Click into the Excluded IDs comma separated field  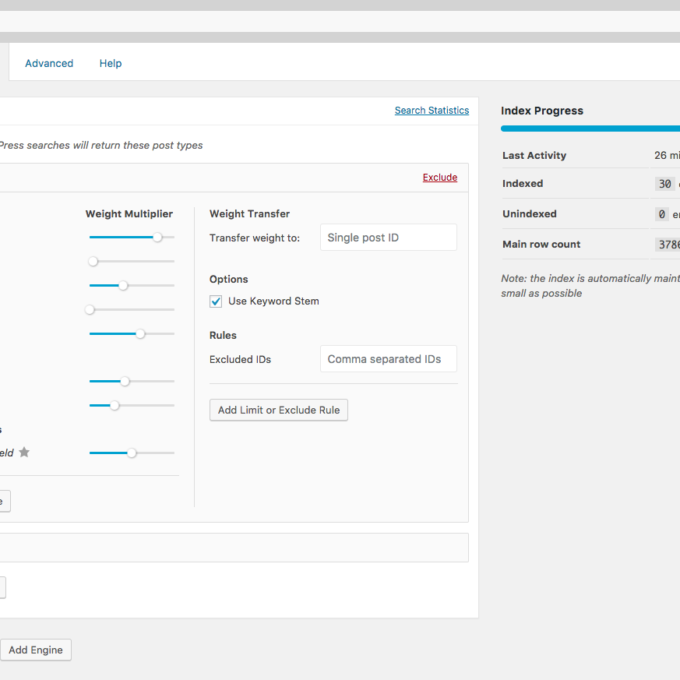(388, 359)
